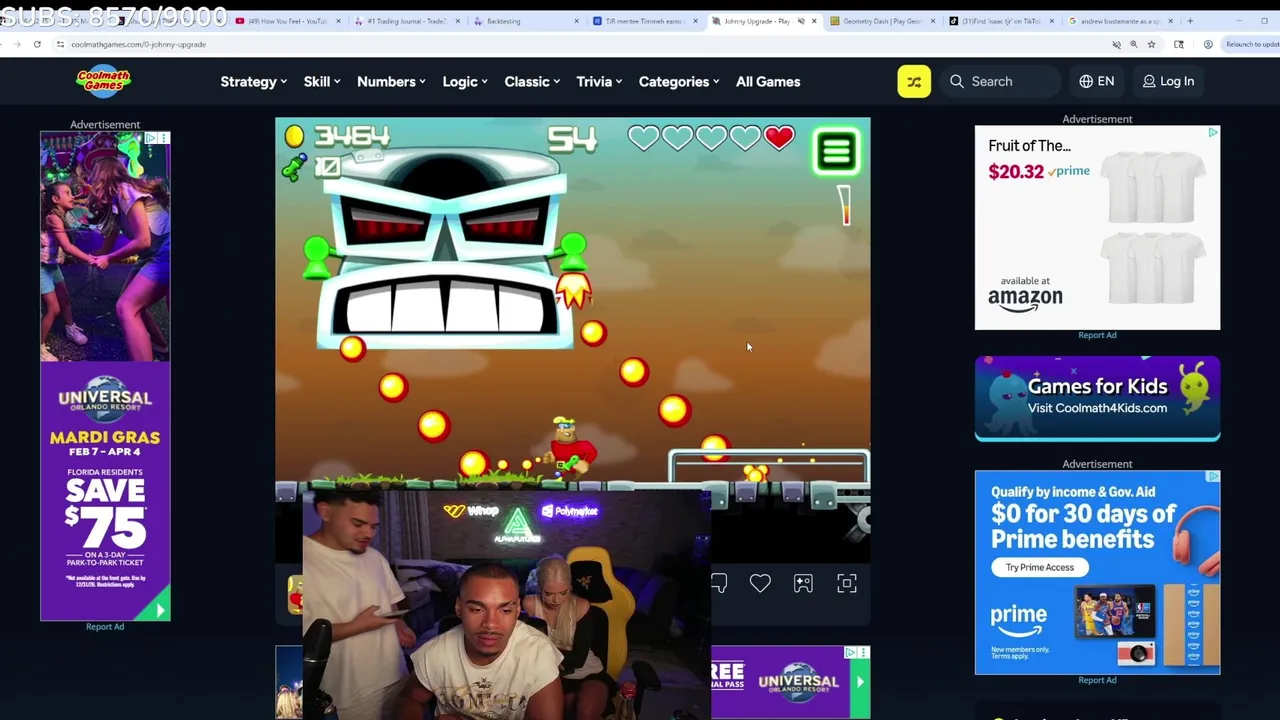This screenshot has width=1280, height=720.
Task: Open the Games for Kids Coolmath4Kids banner
Action: point(1097,398)
